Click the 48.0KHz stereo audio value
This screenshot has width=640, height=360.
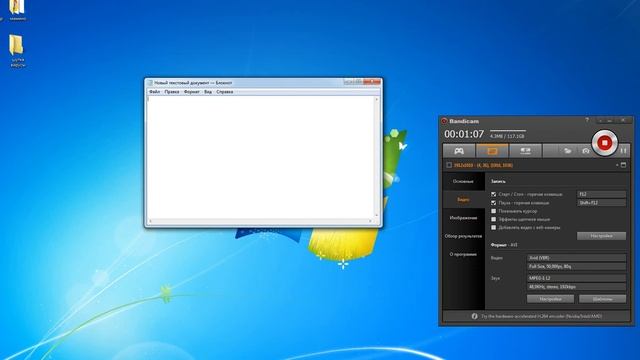click(576, 287)
